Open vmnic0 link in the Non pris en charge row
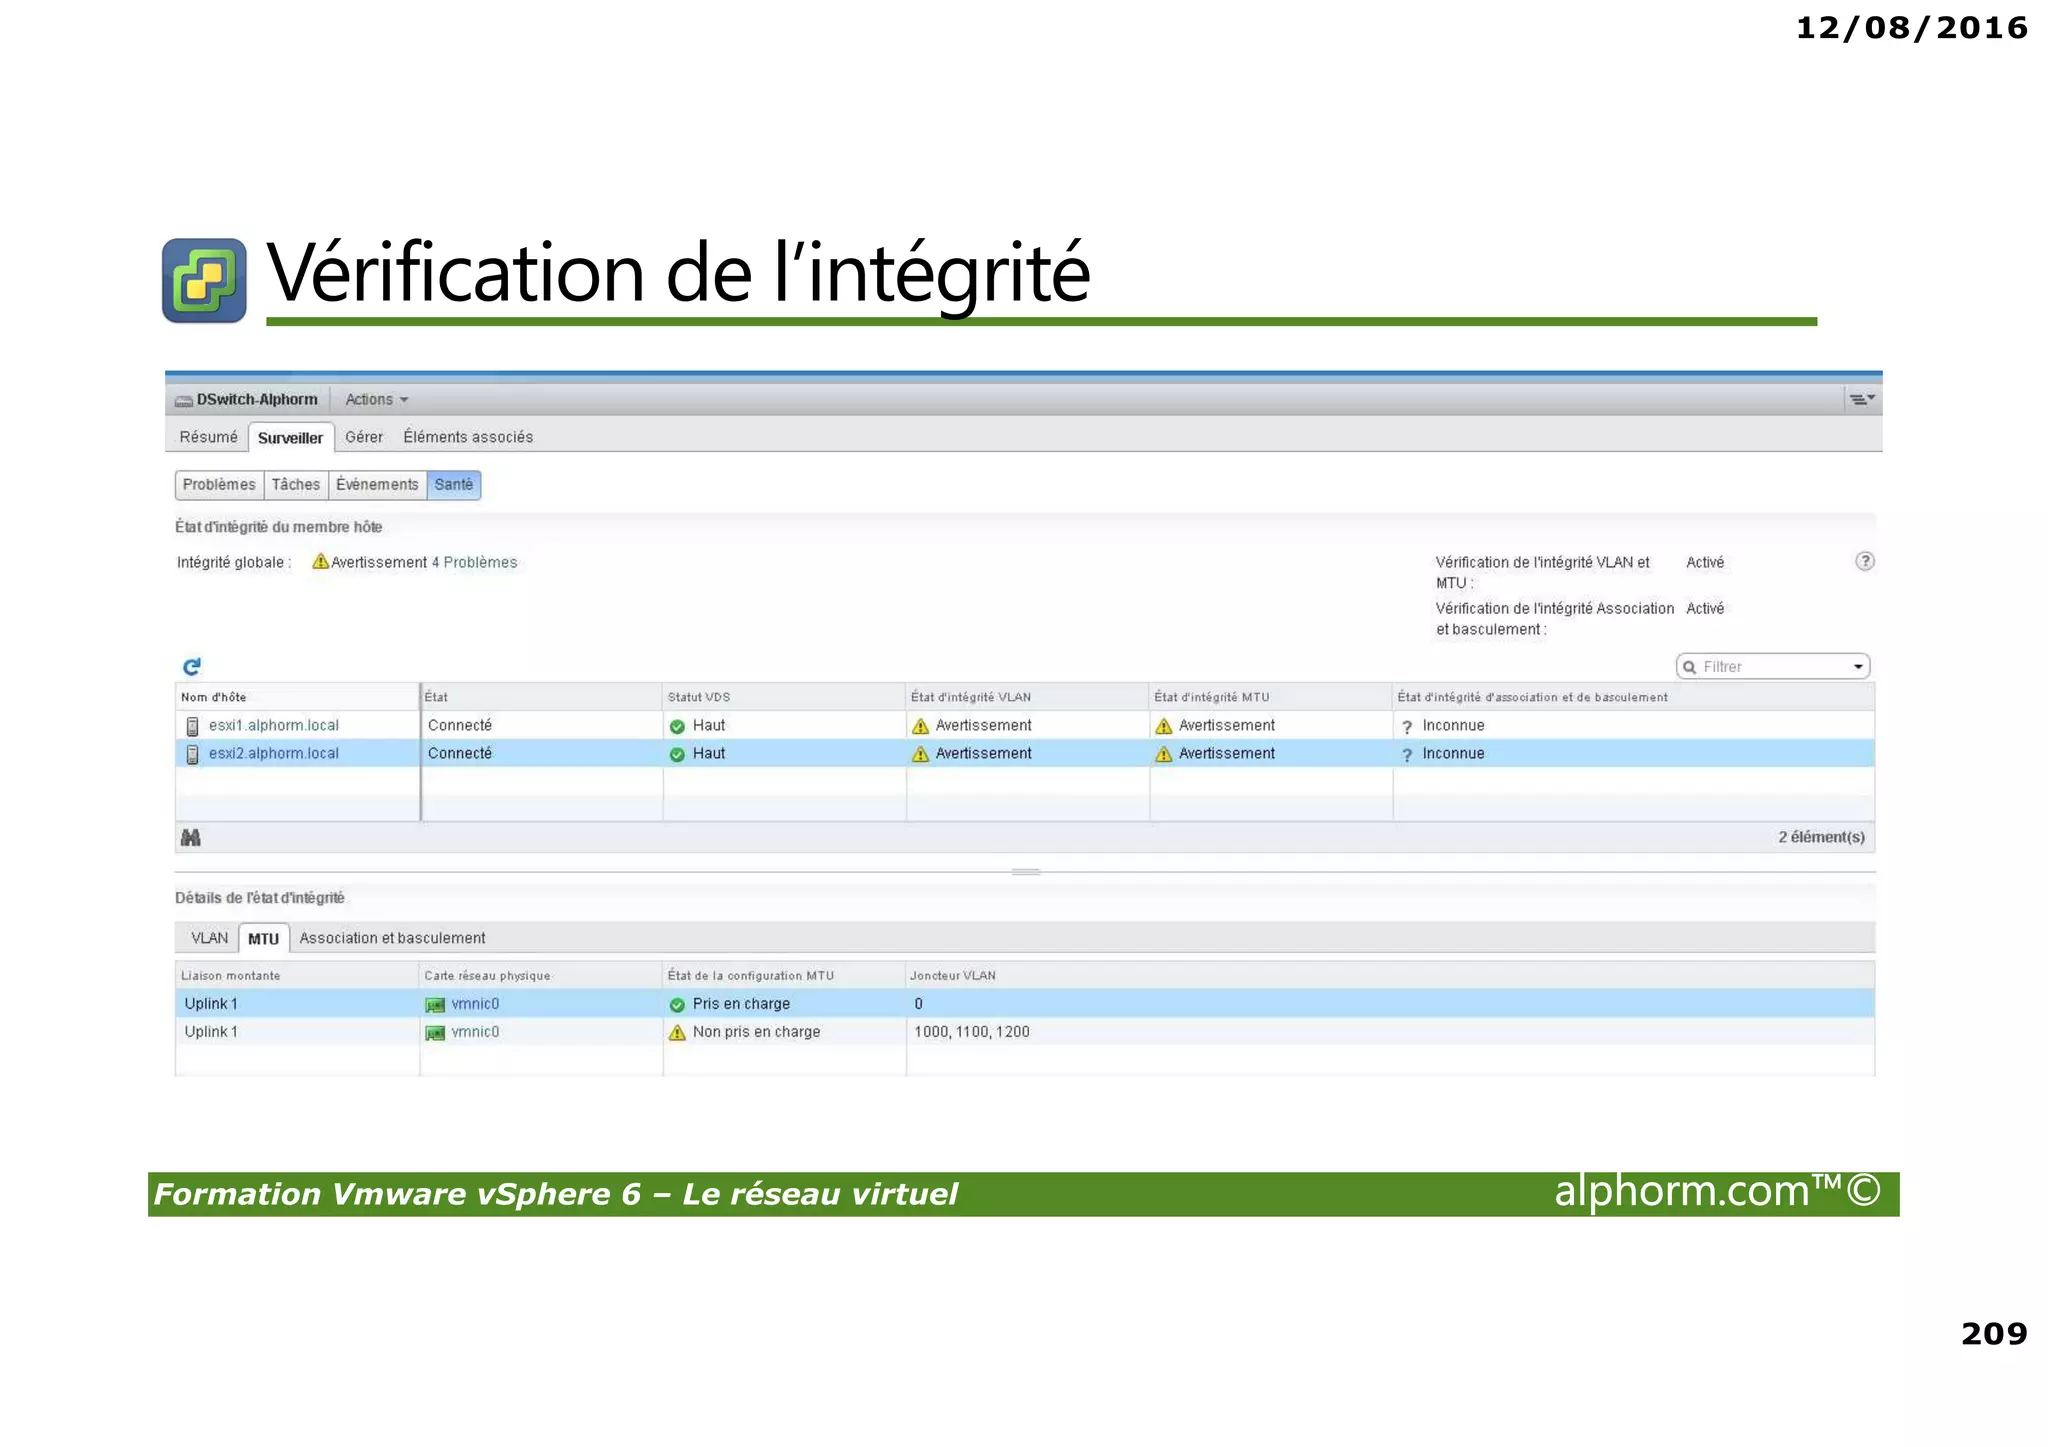 tap(475, 1032)
